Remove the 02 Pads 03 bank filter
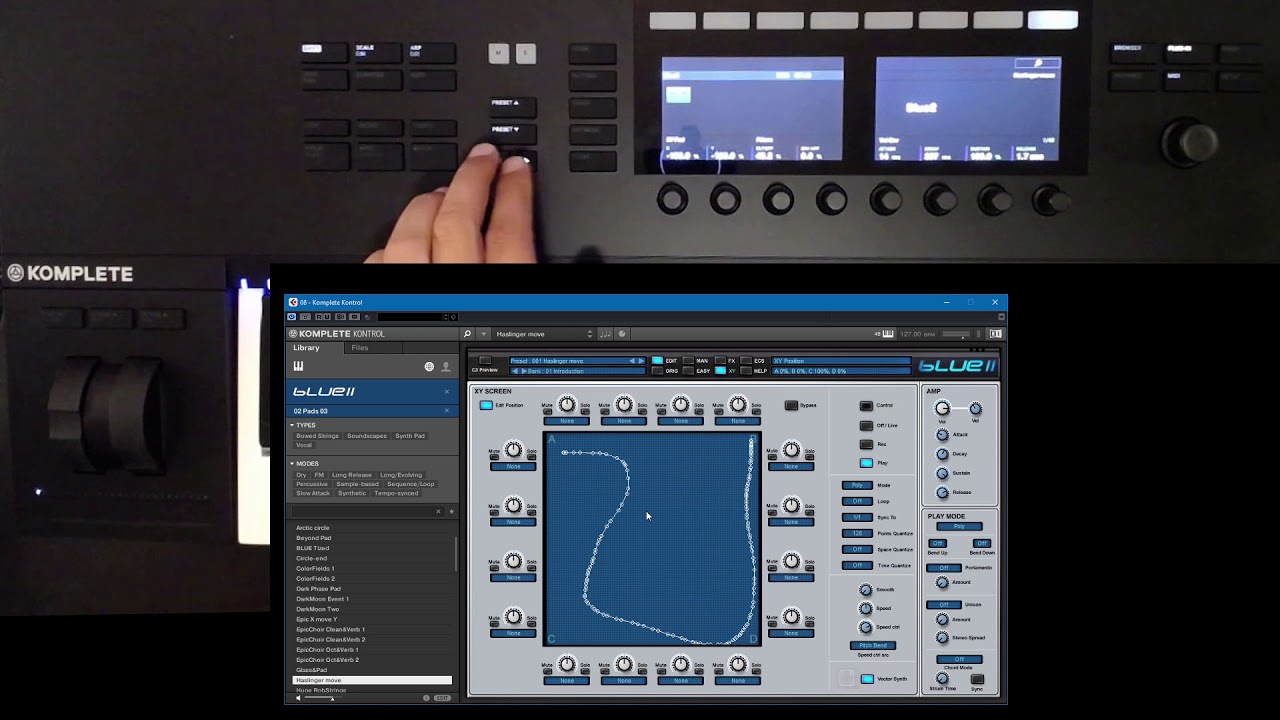The width and height of the screenshot is (1280, 720). tap(446, 411)
